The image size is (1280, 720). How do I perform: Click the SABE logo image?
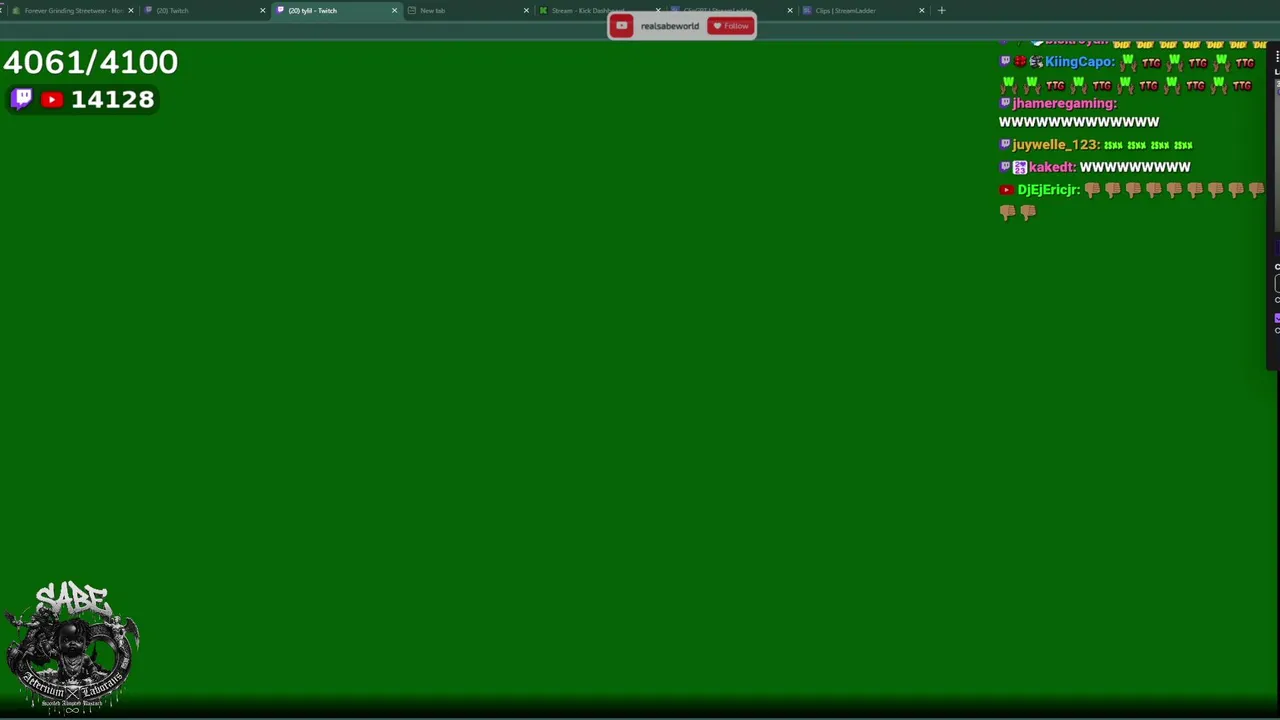click(72, 648)
